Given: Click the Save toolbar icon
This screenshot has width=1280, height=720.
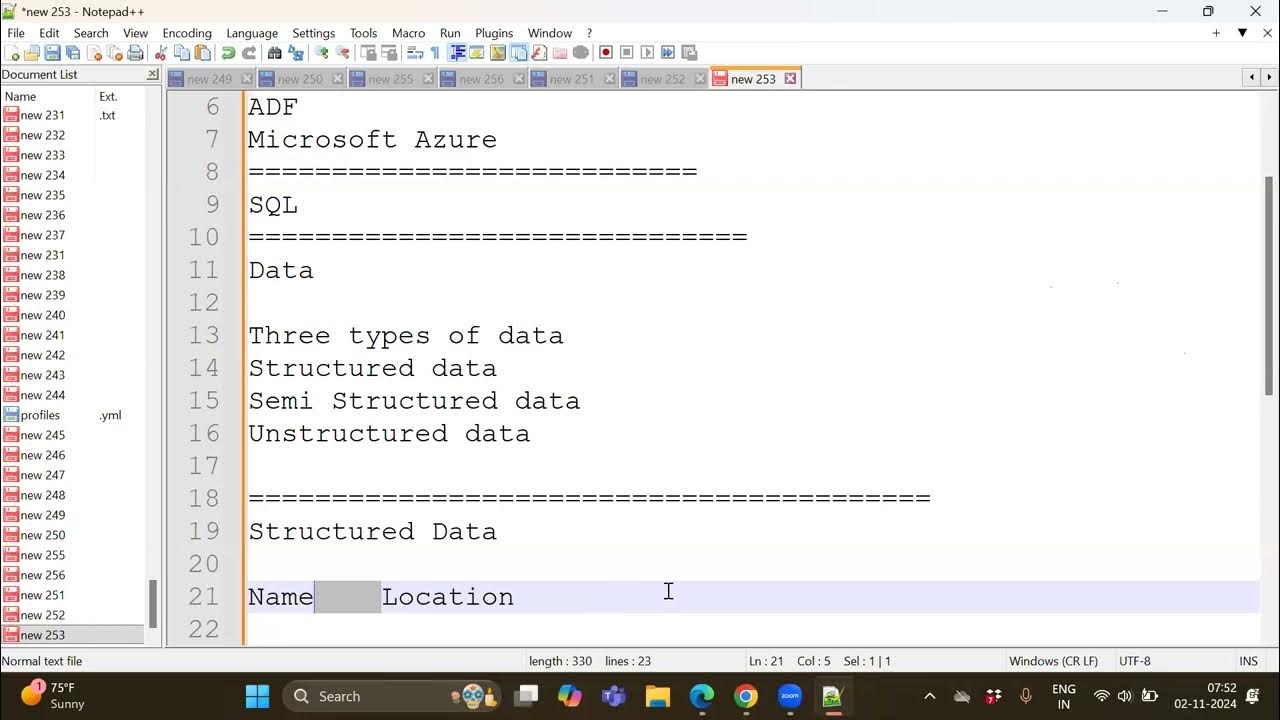Looking at the screenshot, I should pyautogui.click(x=53, y=53).
